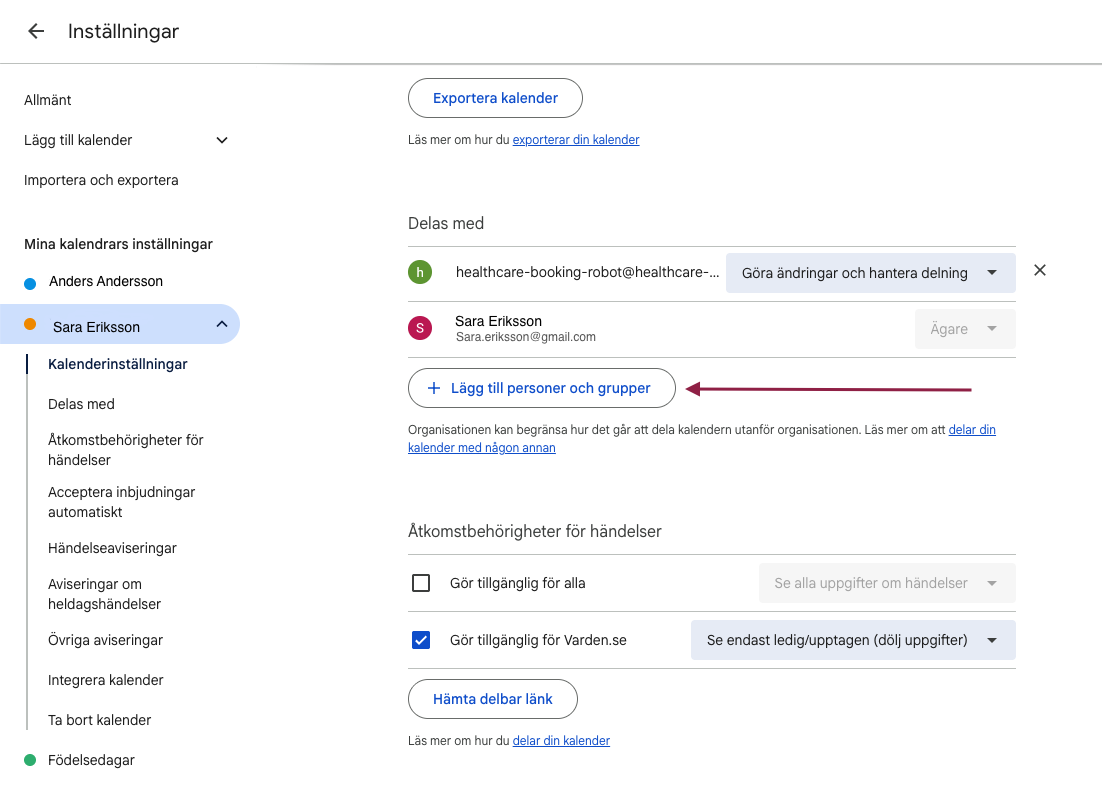Click the orange dot beside Sara Eriksson
This screenshot has width=1102, height=790.
(x=30, y=325)
